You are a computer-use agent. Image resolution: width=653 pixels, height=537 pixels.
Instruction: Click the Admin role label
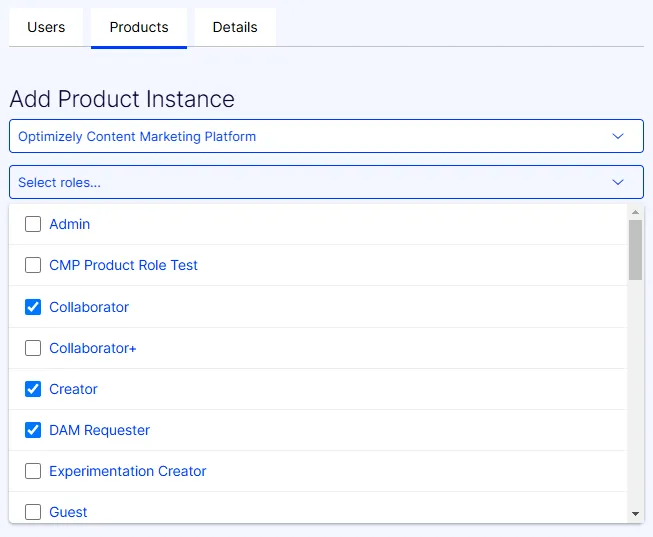point(70,224)
